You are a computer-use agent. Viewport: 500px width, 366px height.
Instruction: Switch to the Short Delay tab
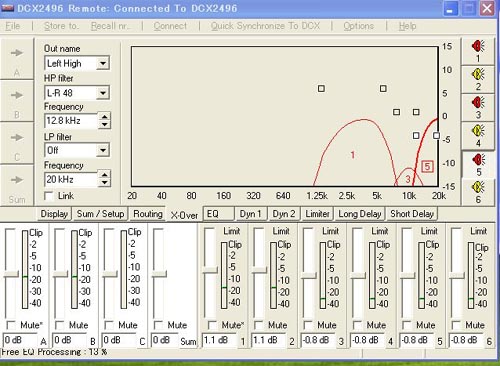point(412,214)
